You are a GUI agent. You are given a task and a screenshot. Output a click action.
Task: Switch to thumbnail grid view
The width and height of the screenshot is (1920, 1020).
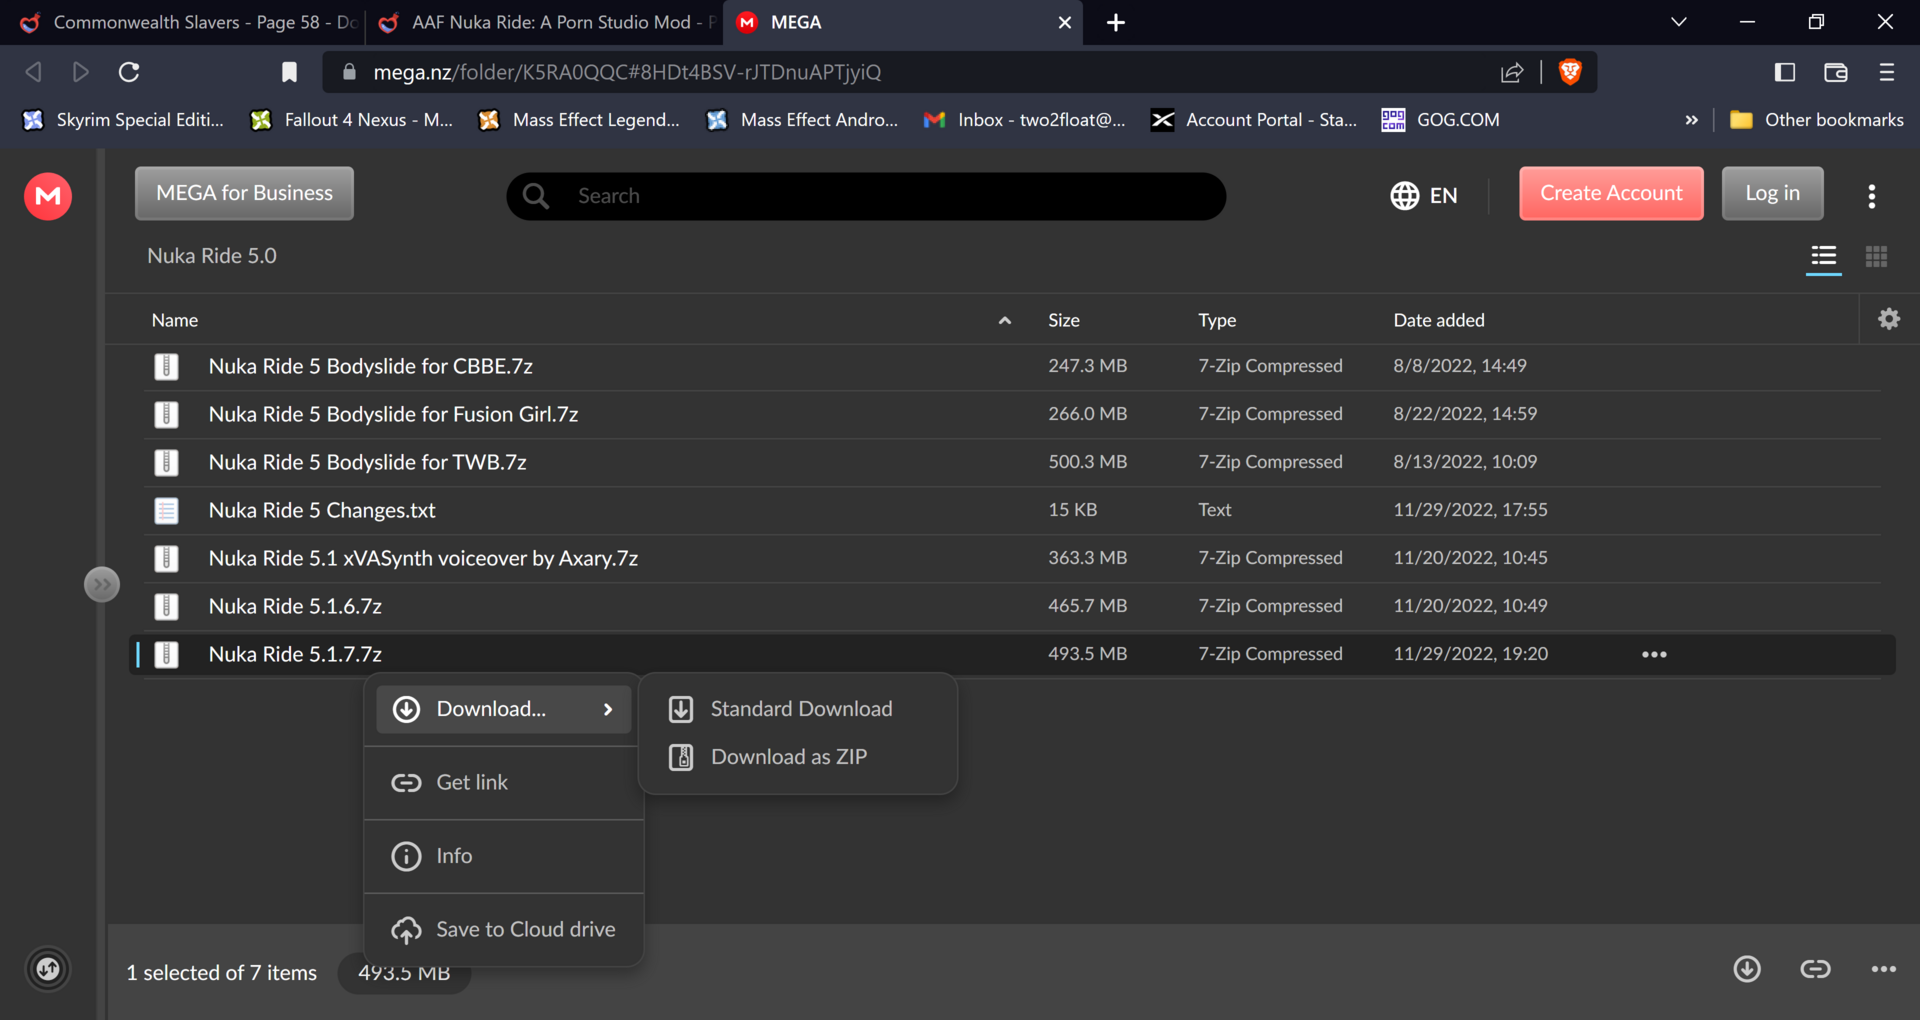tap(1876, 257)
